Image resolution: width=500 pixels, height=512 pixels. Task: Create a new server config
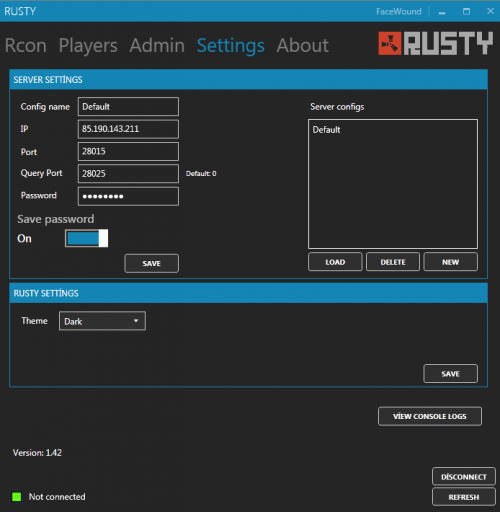(x=451, y=262)
